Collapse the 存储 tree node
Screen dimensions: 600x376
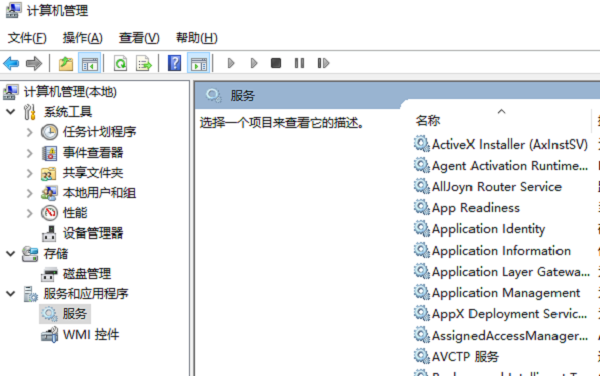tap(11, 254)
